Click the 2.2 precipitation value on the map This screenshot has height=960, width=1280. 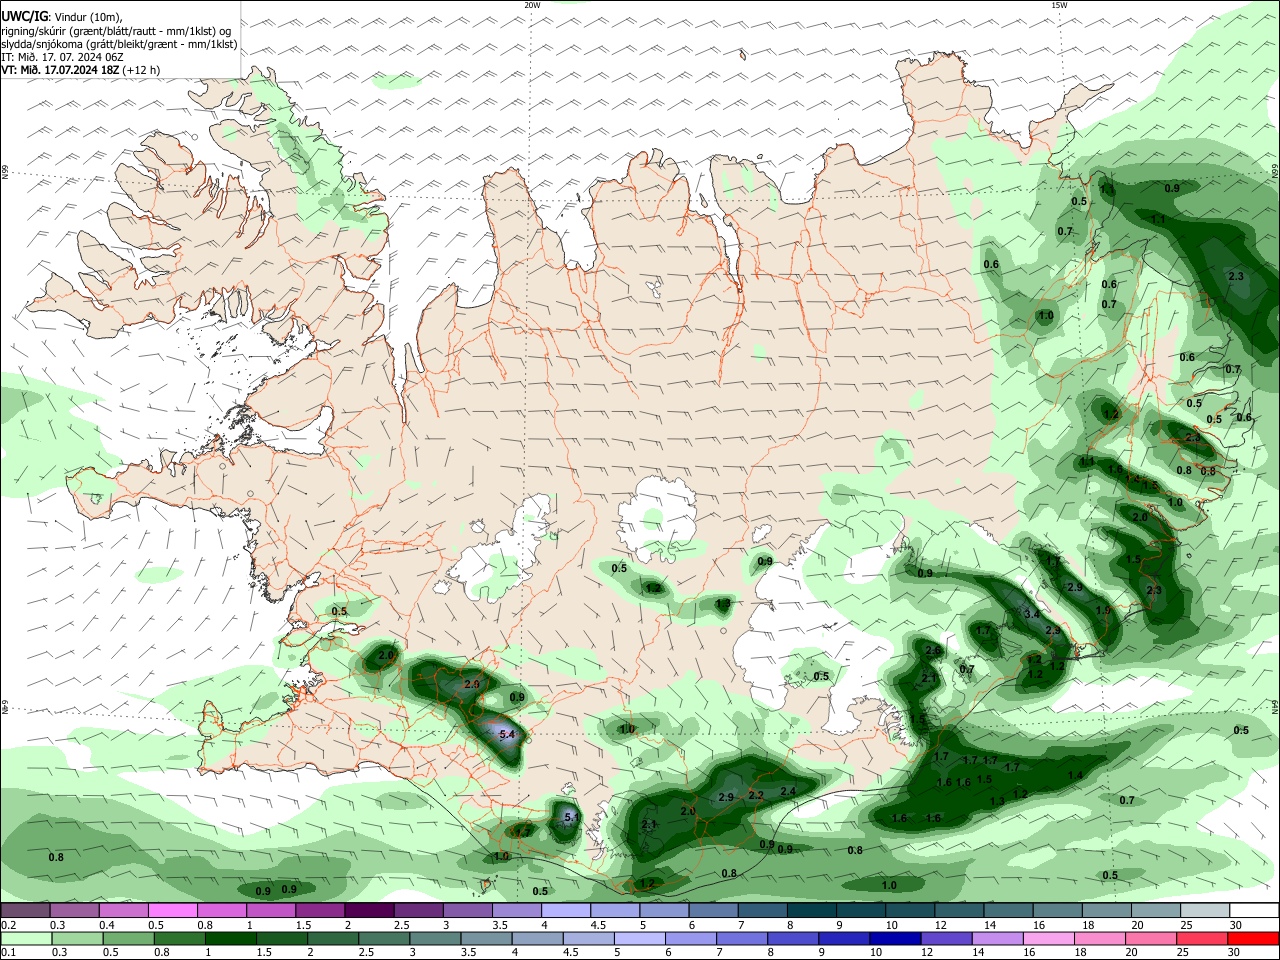(x=756, y=795)
